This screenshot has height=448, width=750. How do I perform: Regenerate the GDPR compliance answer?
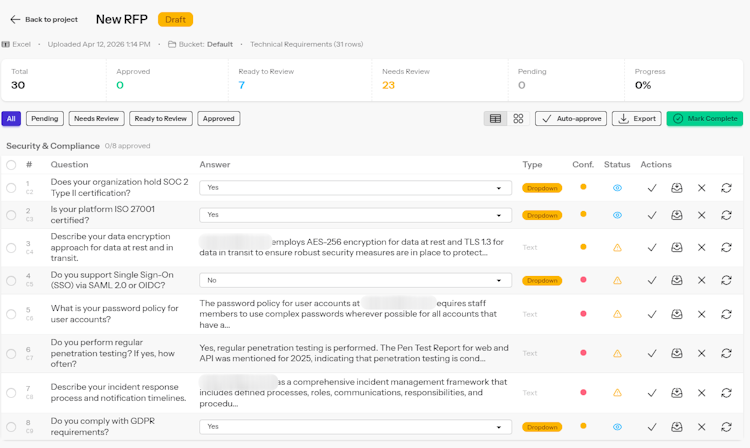point(726,426)
